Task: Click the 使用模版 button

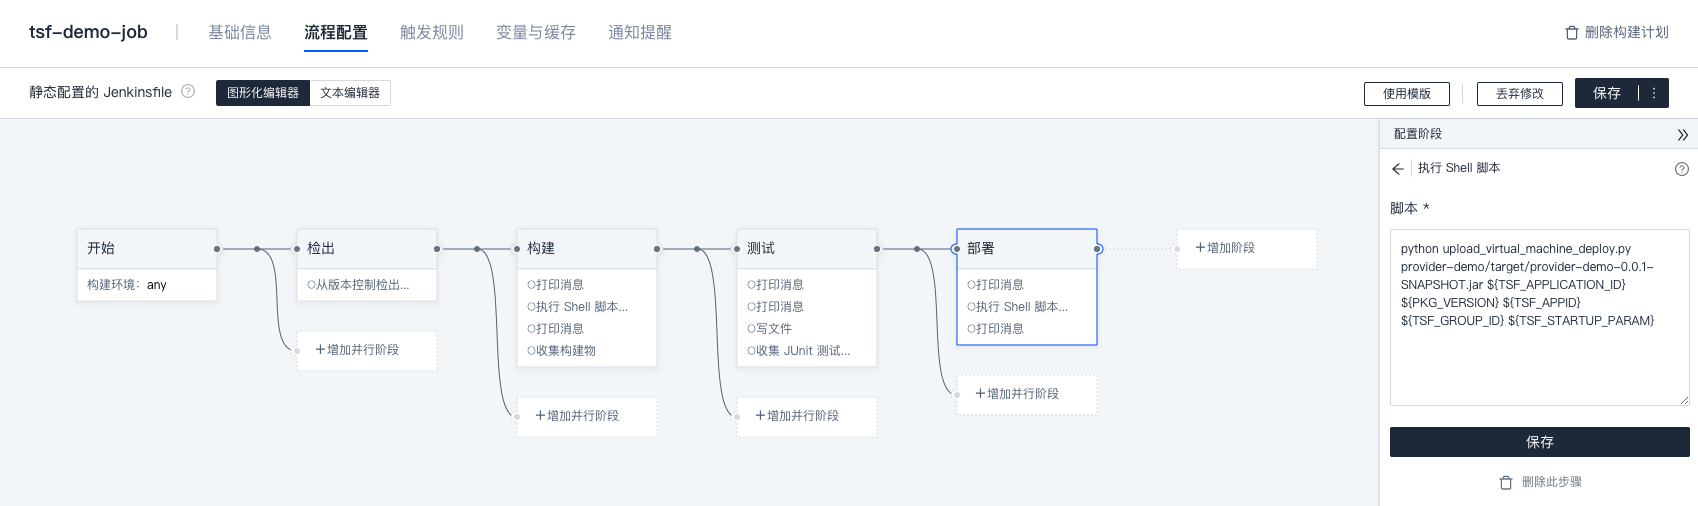Action: point(1406,93)
